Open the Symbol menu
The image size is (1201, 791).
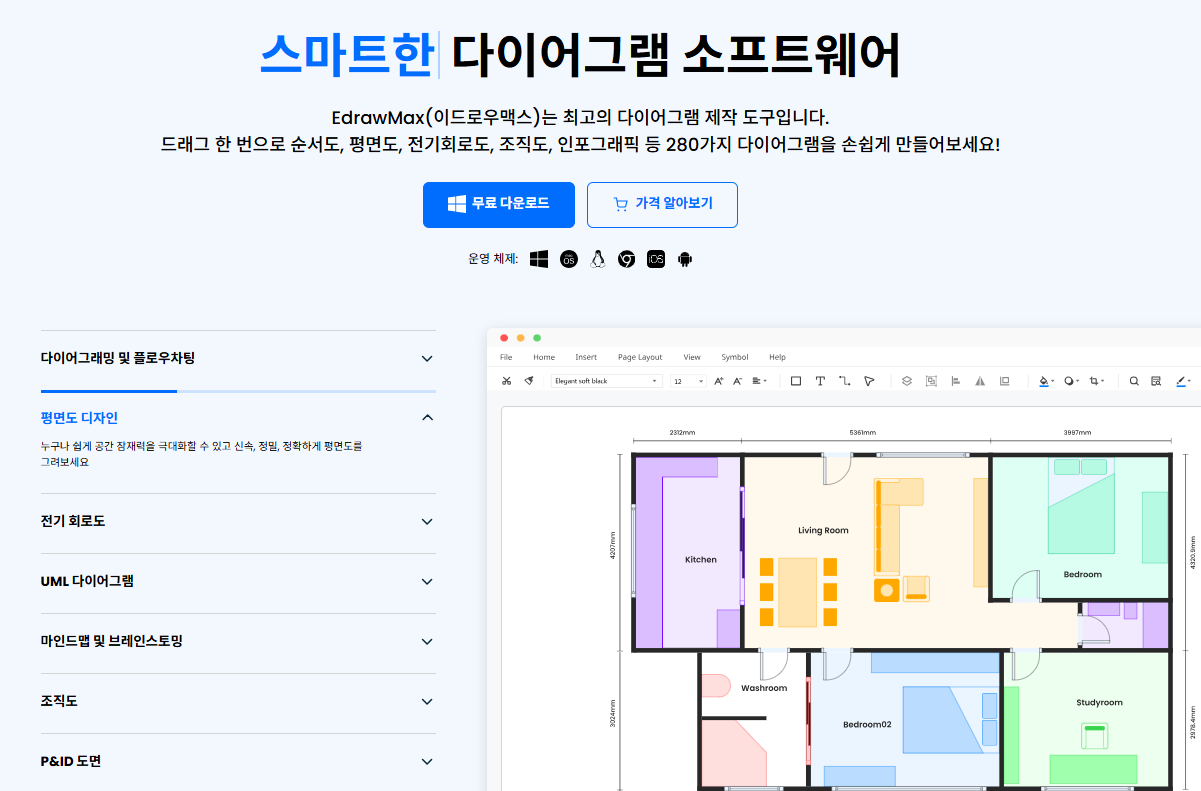click(735, 357)
